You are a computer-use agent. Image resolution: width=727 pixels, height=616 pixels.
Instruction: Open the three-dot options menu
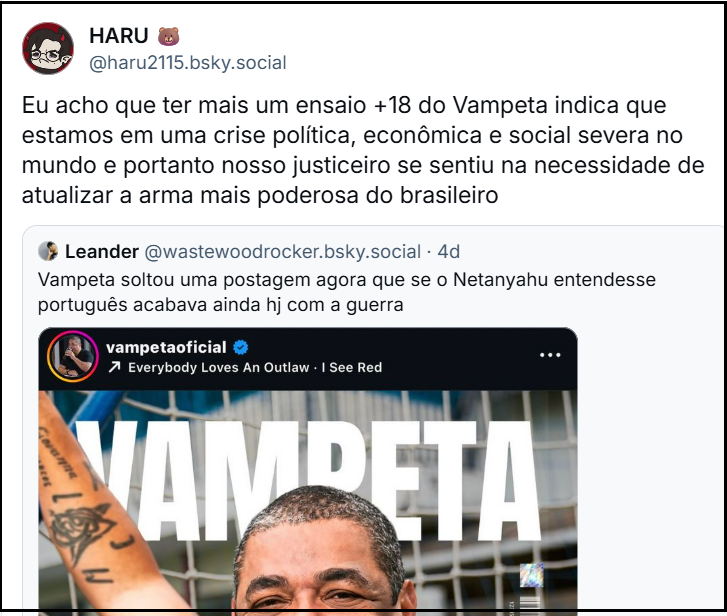[550, 355]
